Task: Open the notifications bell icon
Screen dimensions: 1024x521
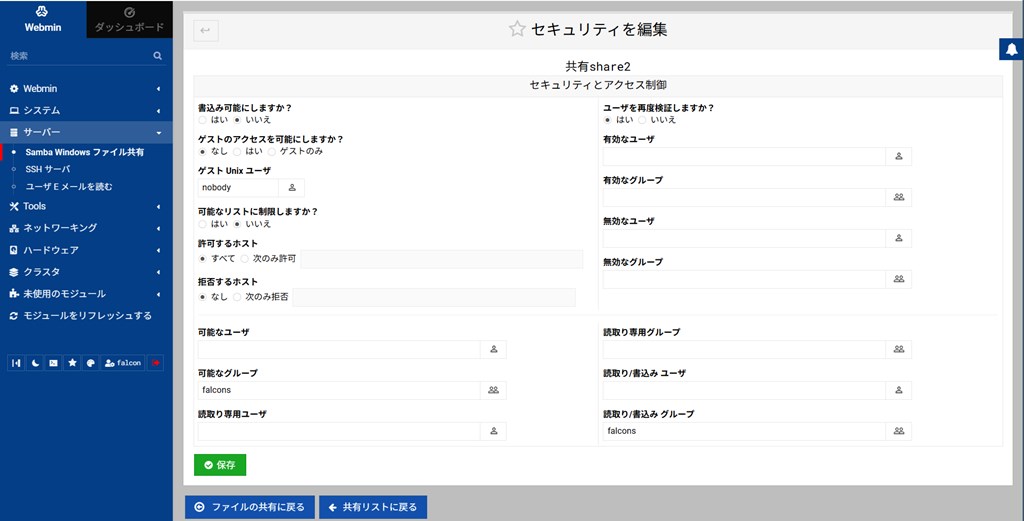Action: point(1011,51)
